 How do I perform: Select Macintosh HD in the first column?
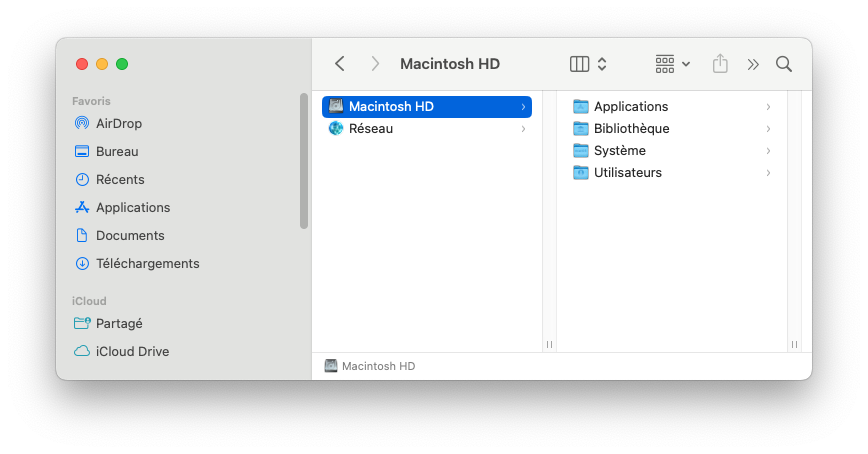[x=427, y=106]
